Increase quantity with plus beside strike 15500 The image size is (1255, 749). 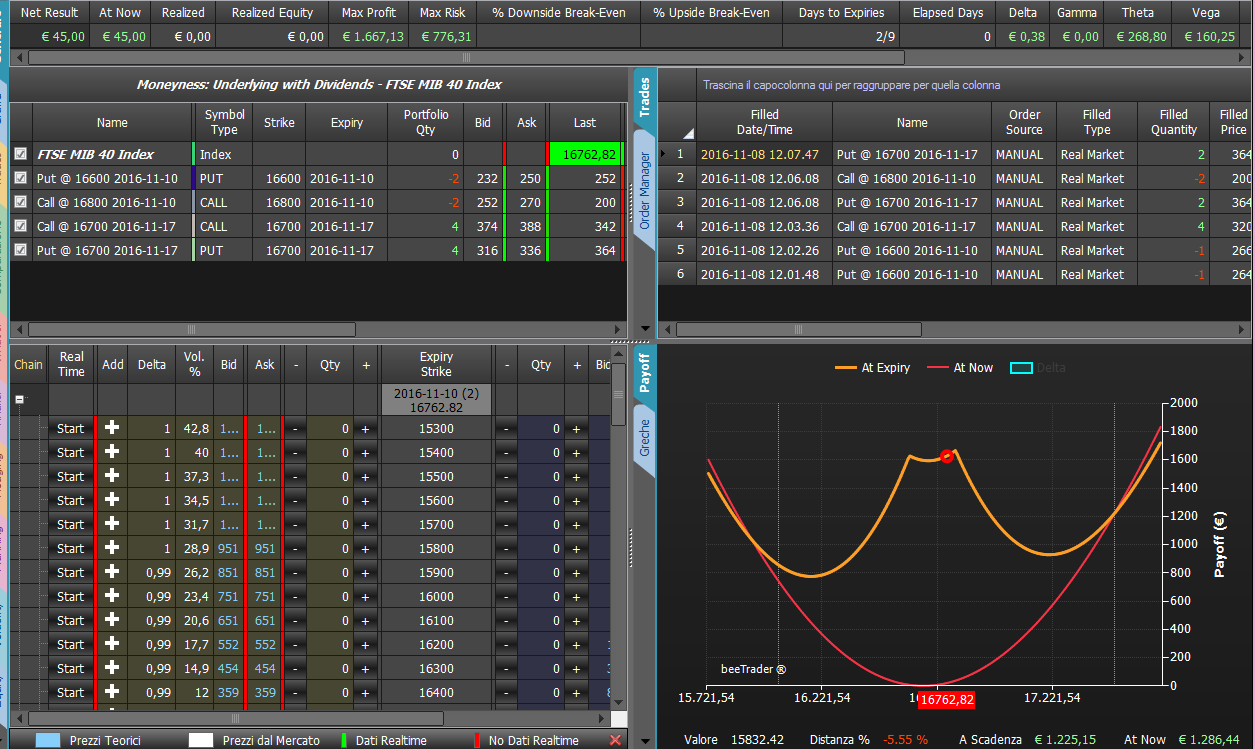365,476
